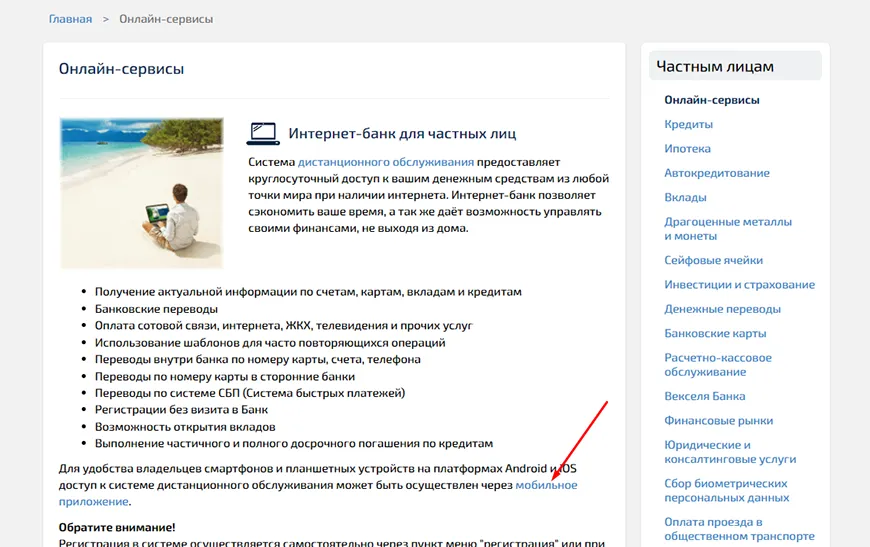The width and height of the screenshot is (870, 547).
Task: Go to Расчетно-кассовое обслуживание
Action: tap(718, 365)
